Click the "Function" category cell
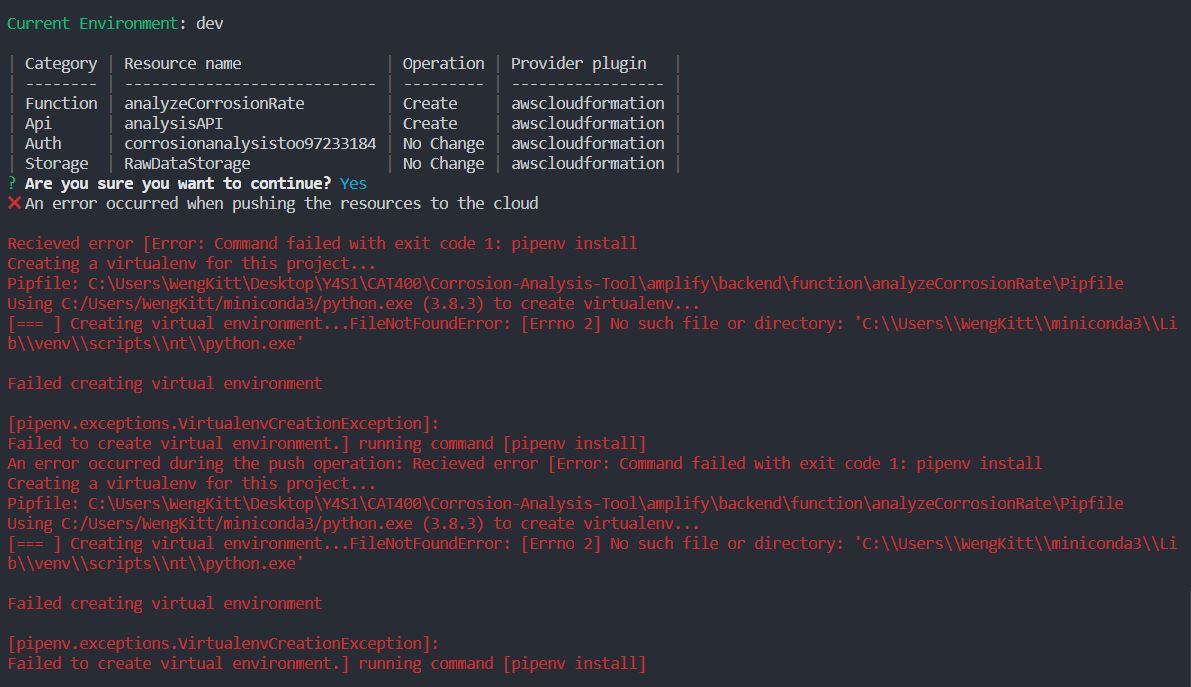 tap(61, 103)
